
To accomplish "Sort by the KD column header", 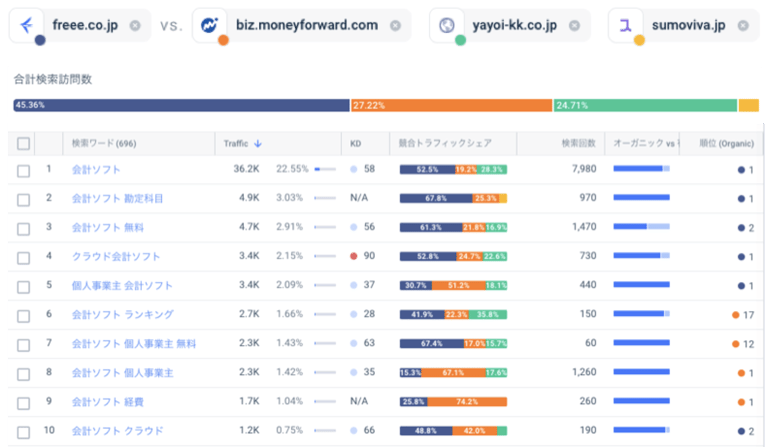I will [x=356, y=143].
